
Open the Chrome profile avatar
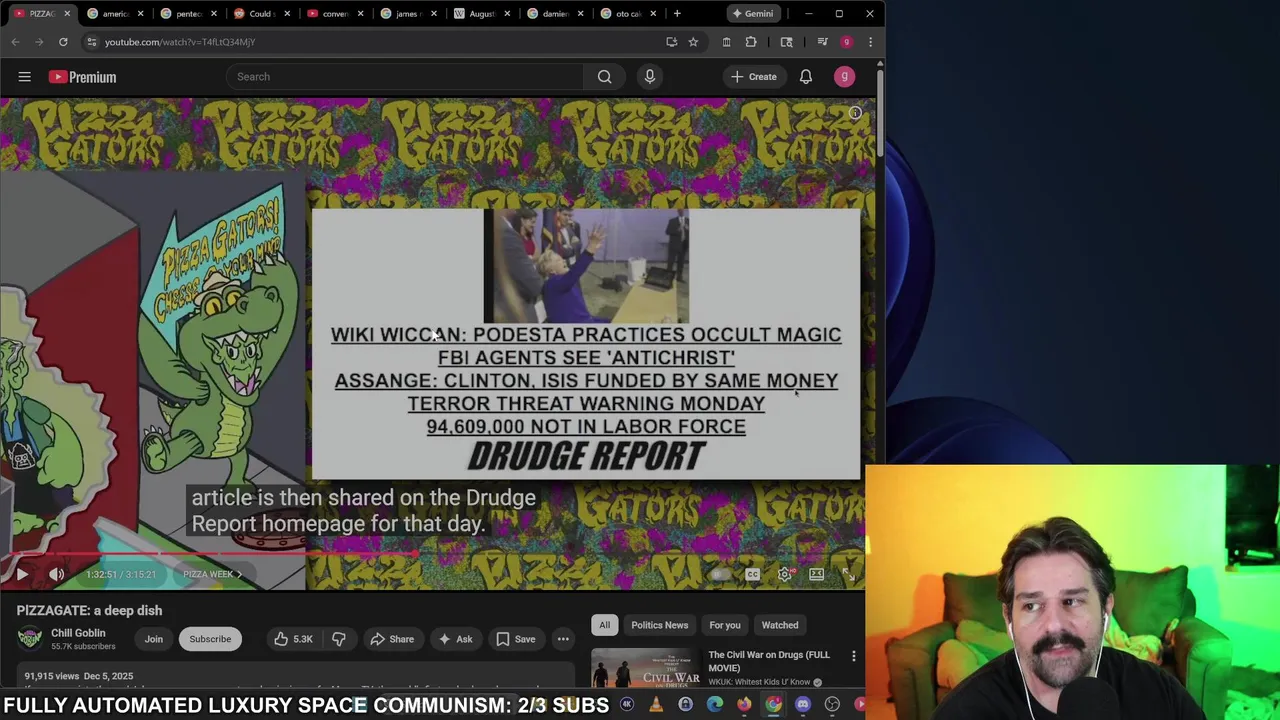point(846,42)
